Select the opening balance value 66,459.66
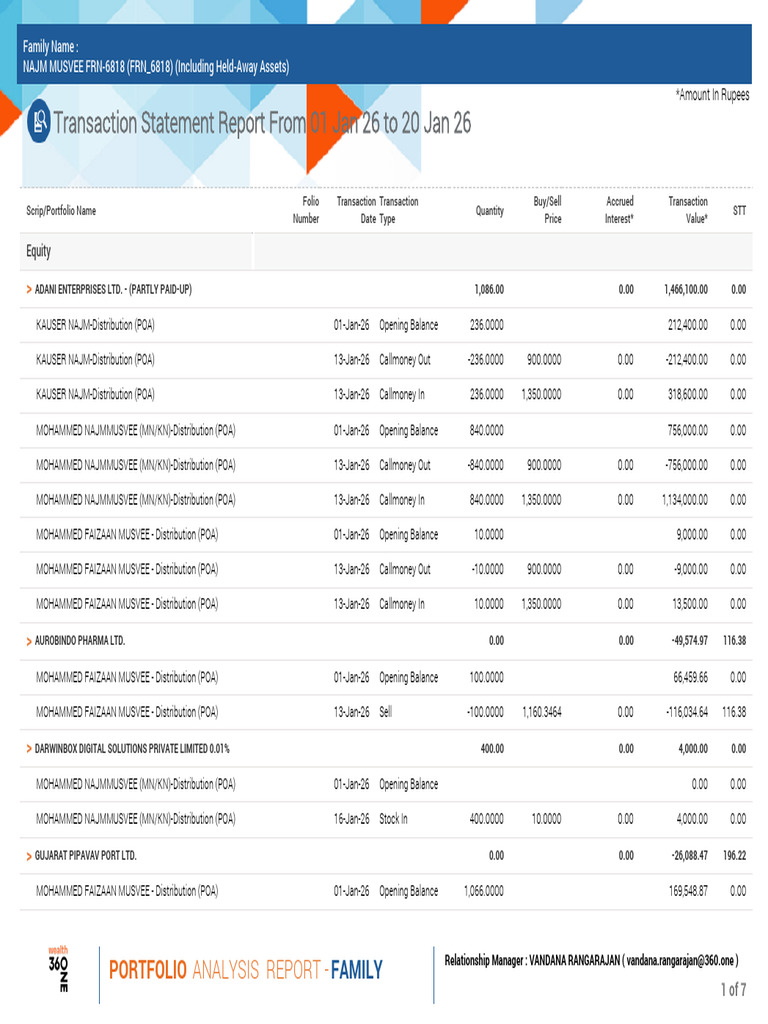 tap(691, 677)
